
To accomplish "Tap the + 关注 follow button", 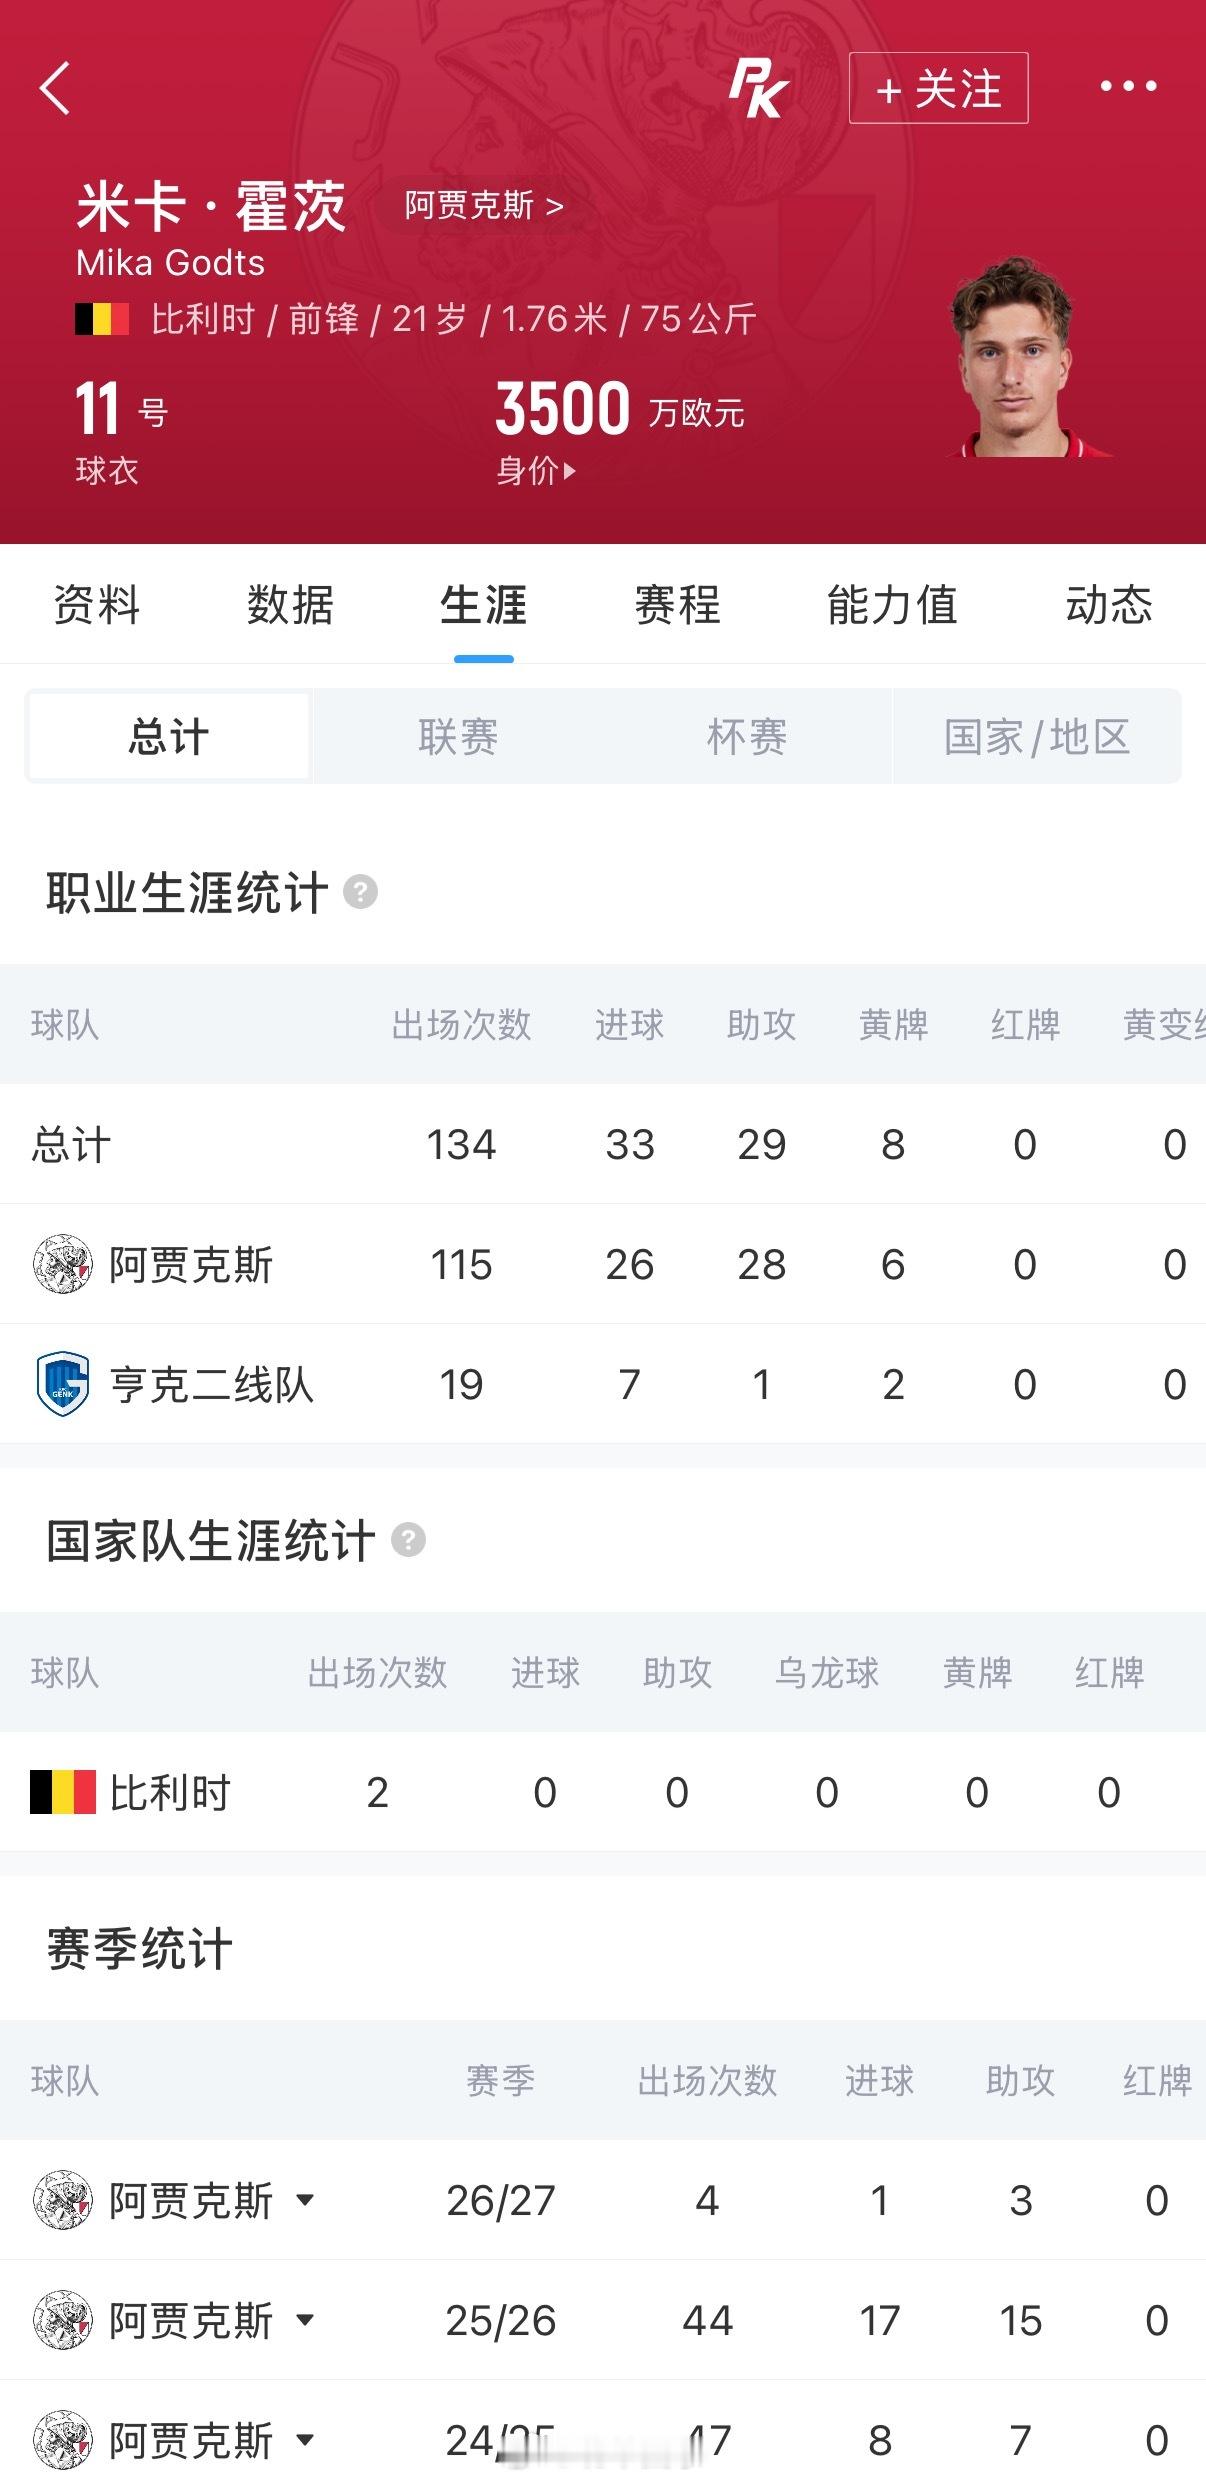I will [x=938, y=88].
